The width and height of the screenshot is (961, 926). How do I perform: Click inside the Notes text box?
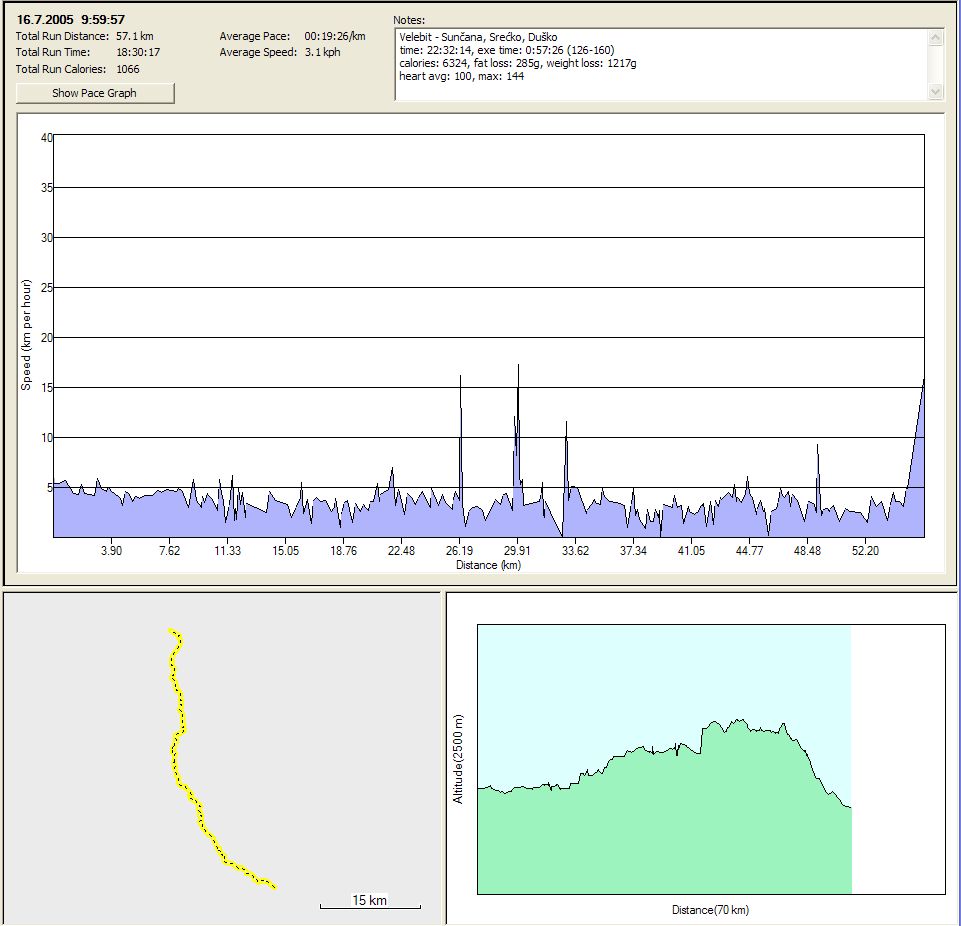tap(660, 65)
